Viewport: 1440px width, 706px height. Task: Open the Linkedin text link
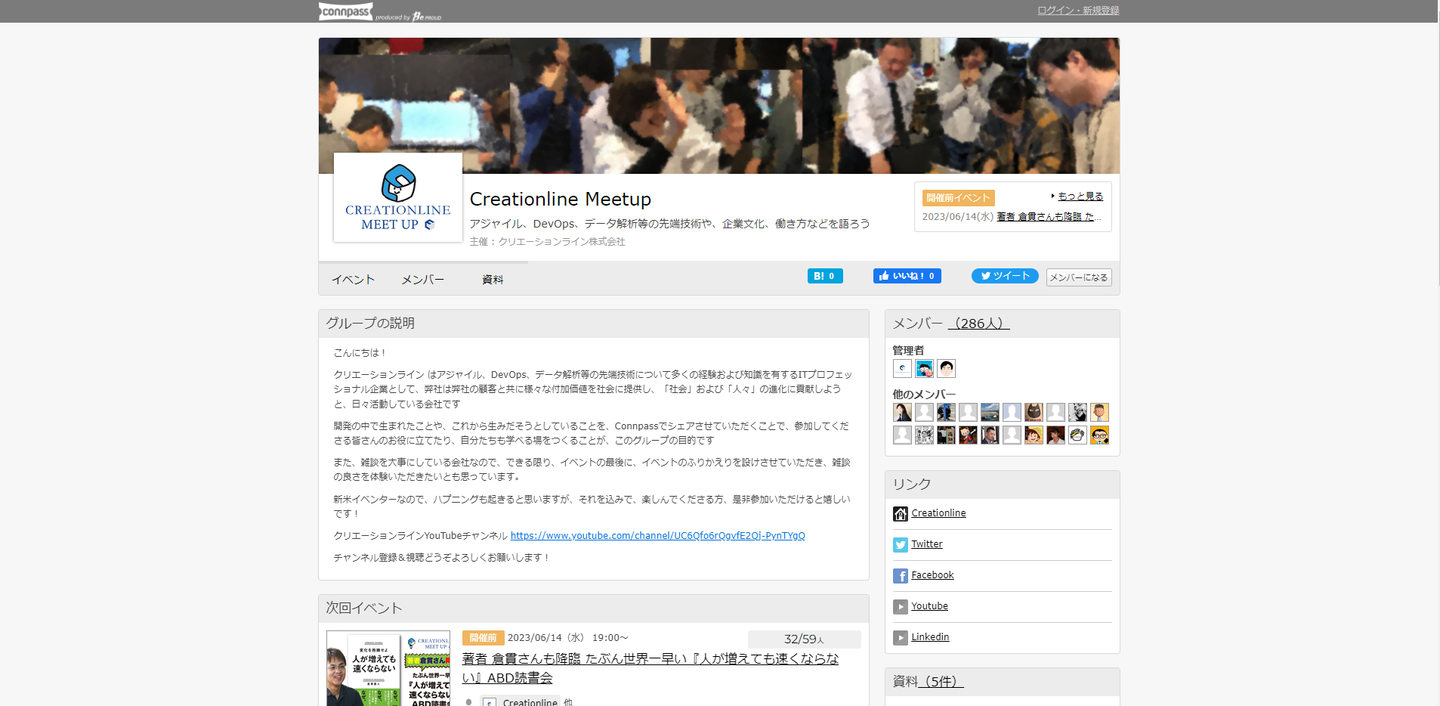coord(930,637)
